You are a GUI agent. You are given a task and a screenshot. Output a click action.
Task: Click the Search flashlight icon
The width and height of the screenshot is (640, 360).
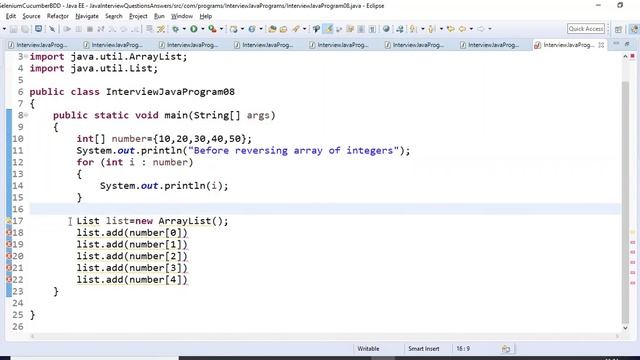tap(296, 29)
